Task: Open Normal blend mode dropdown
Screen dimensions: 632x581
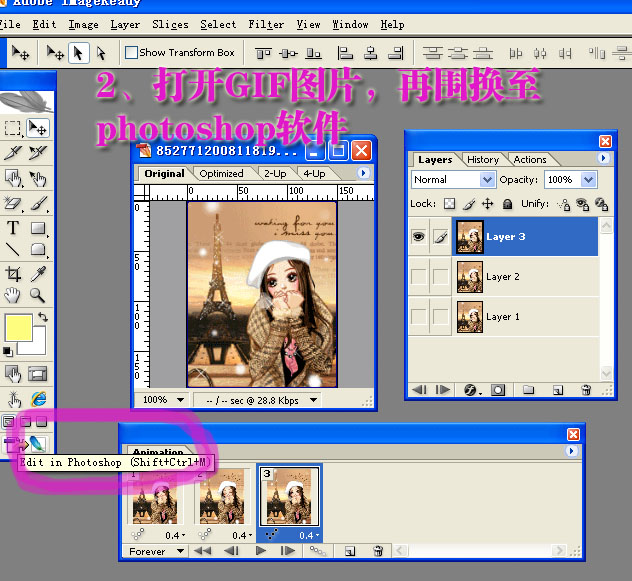Action: click(x=487, y=179)
